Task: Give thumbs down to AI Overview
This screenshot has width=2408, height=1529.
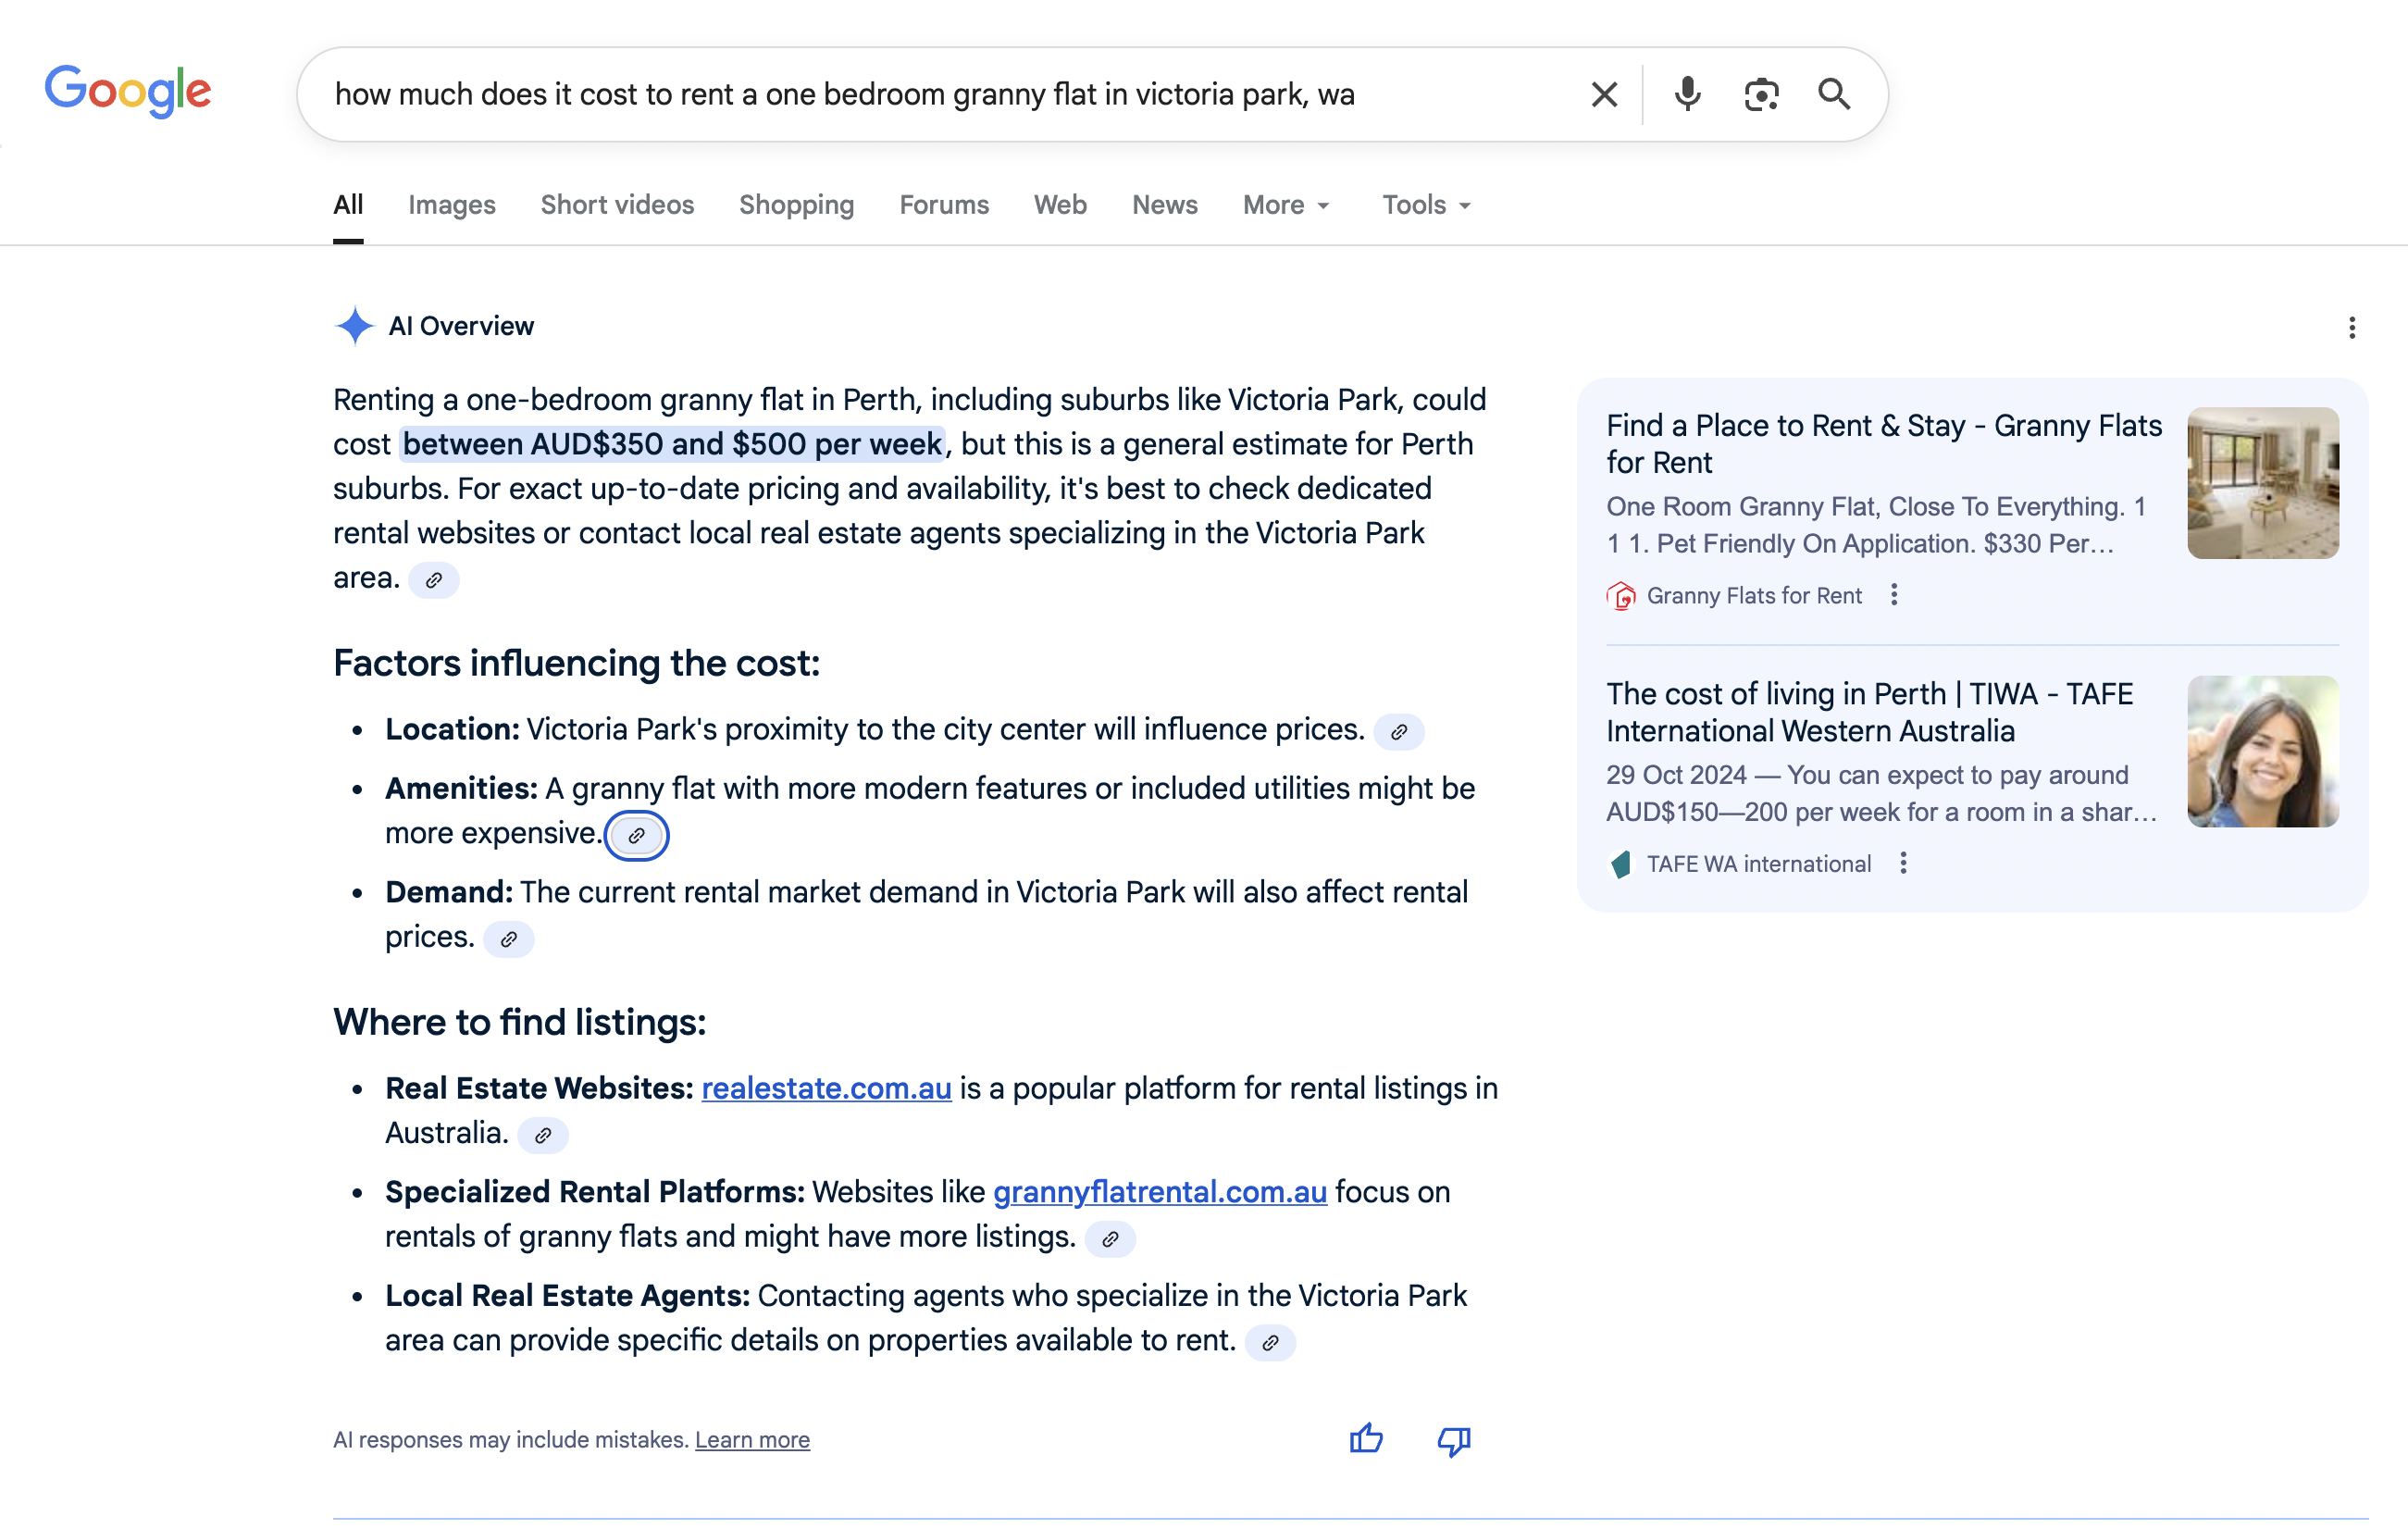Action: coord(1453,1440)
